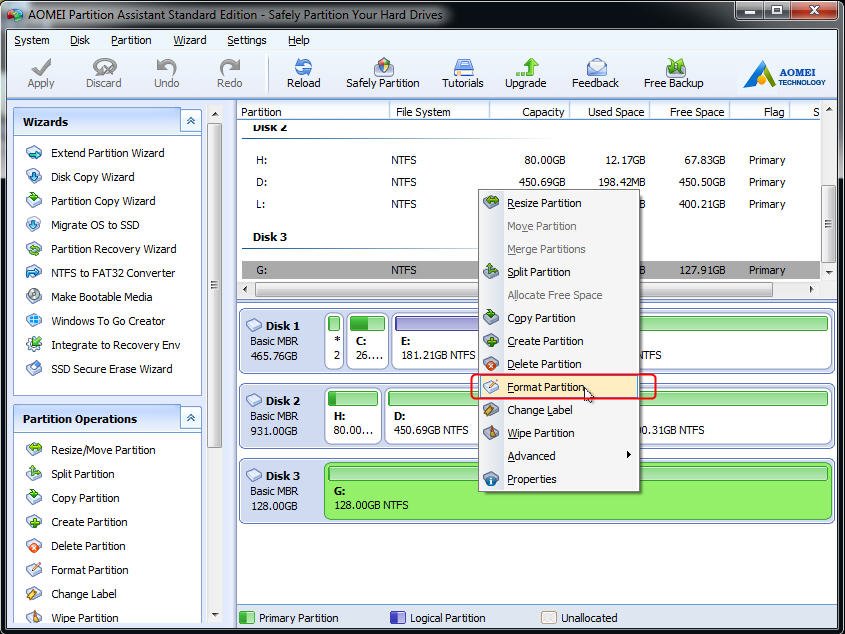Screen dimensions: 845x634
Task: Select Integrate to Recovery Env
Action: pyautogui.click(x=103, y=345)
